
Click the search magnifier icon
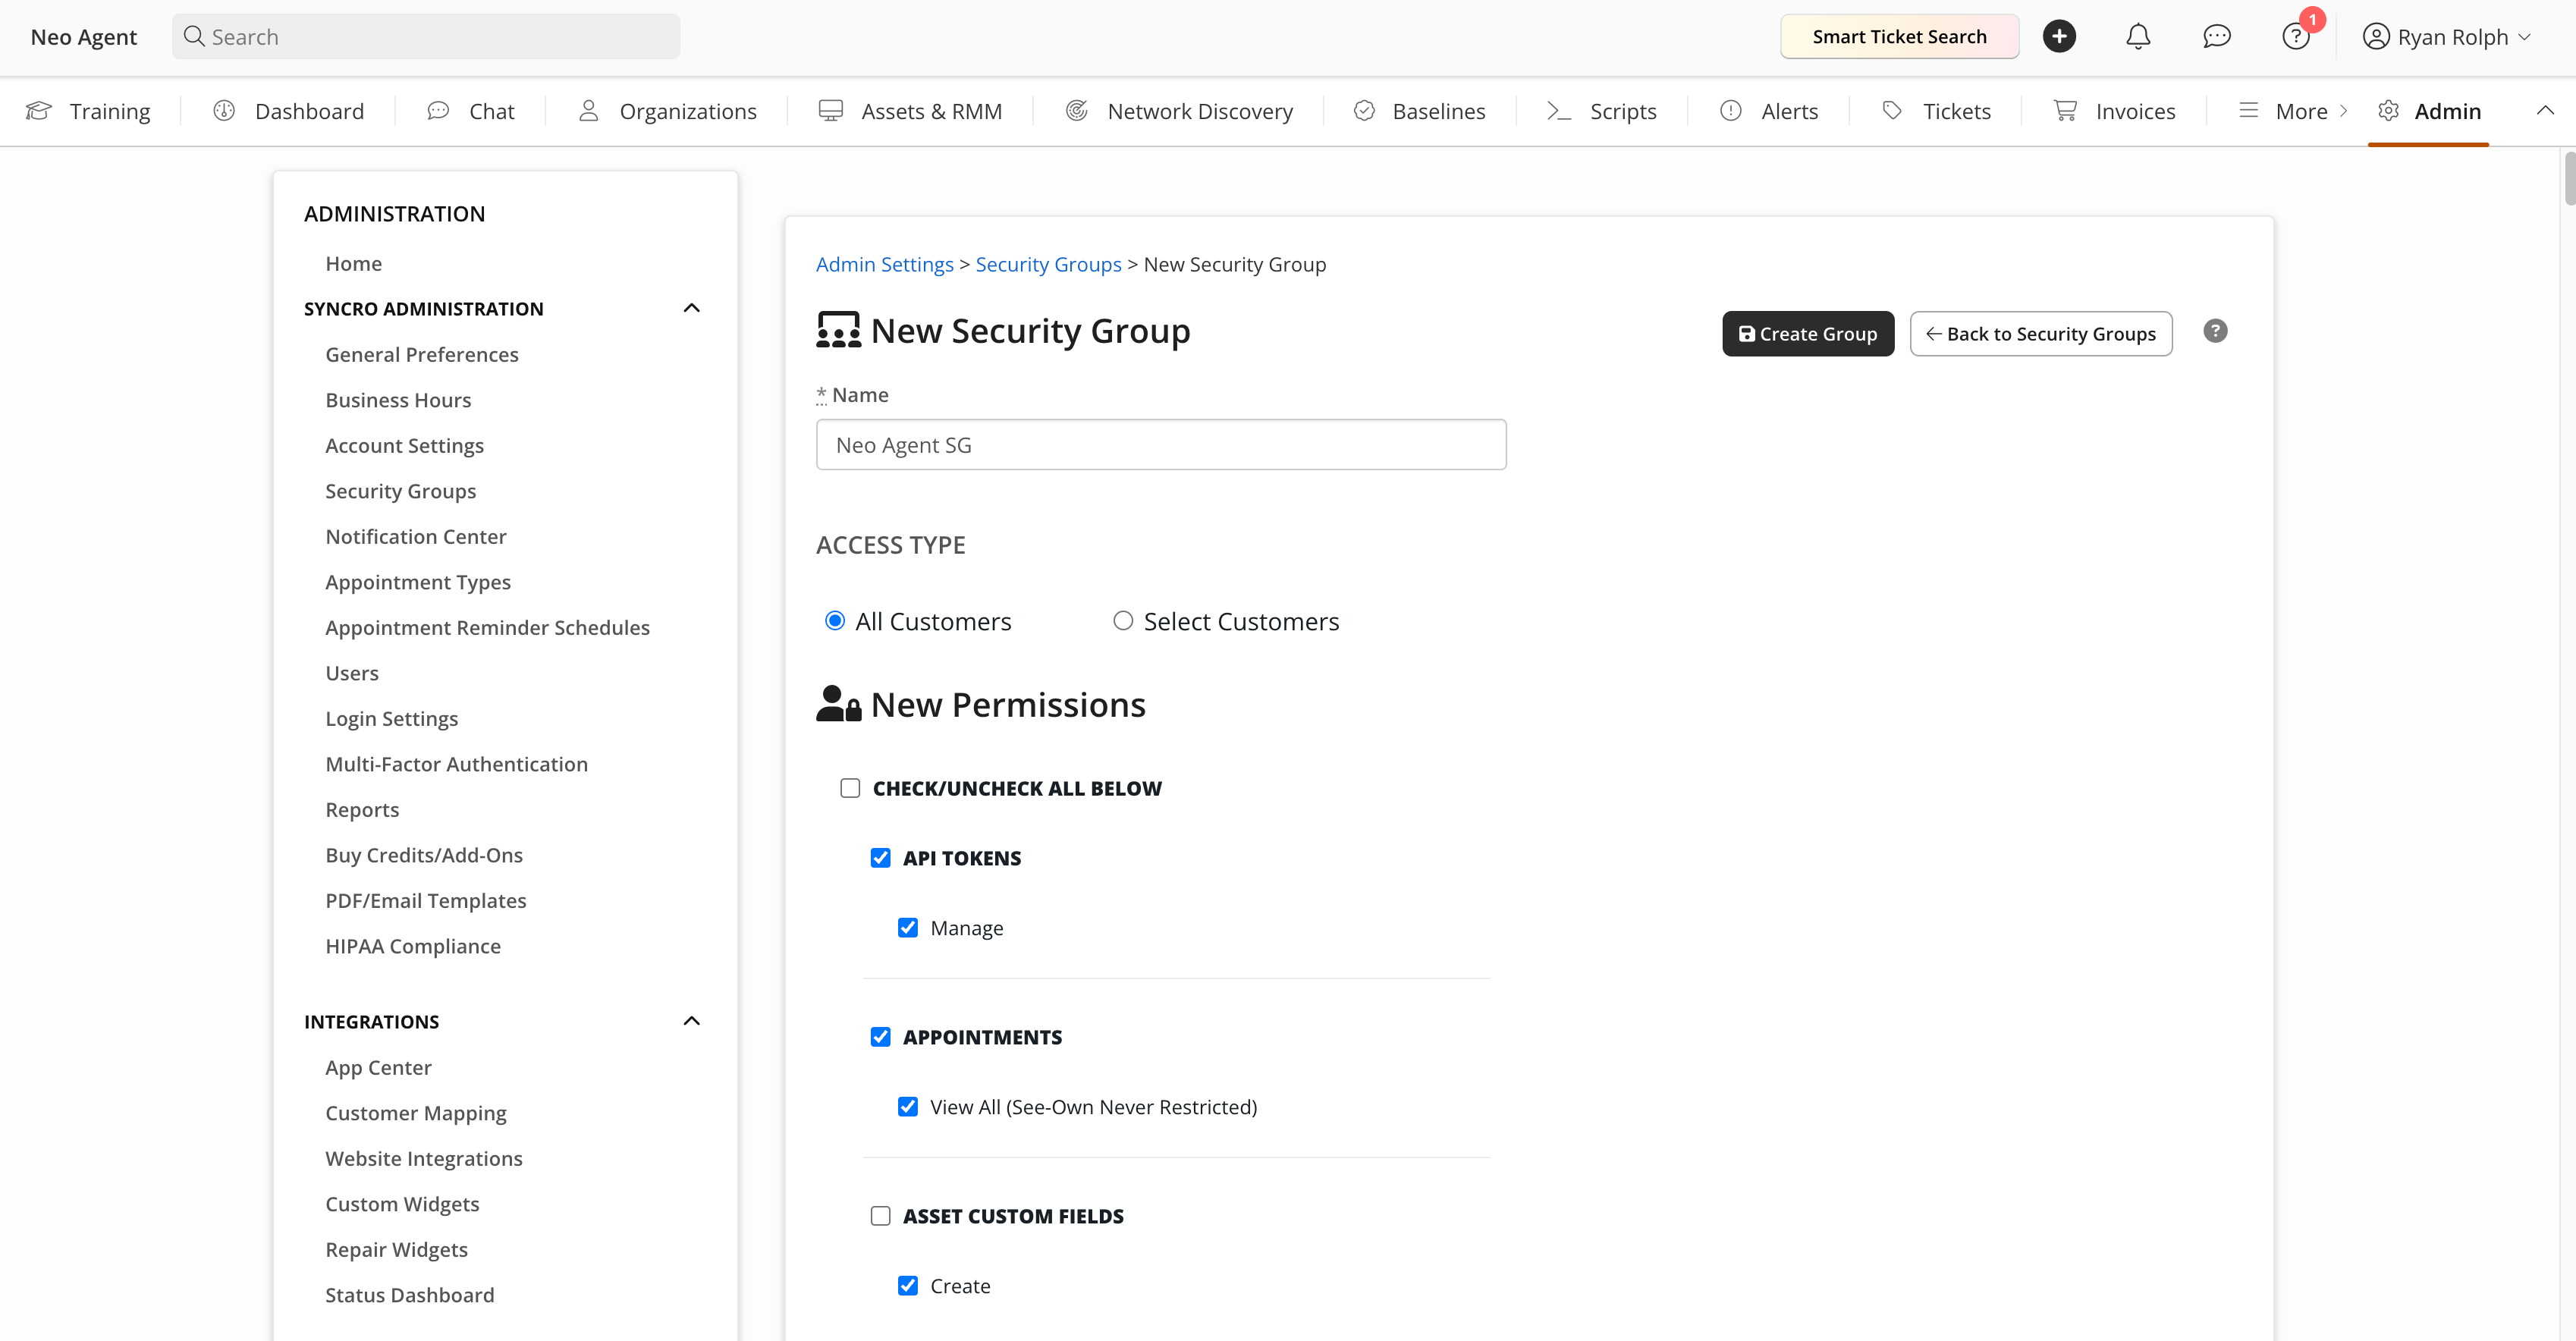tap(194, 37)
